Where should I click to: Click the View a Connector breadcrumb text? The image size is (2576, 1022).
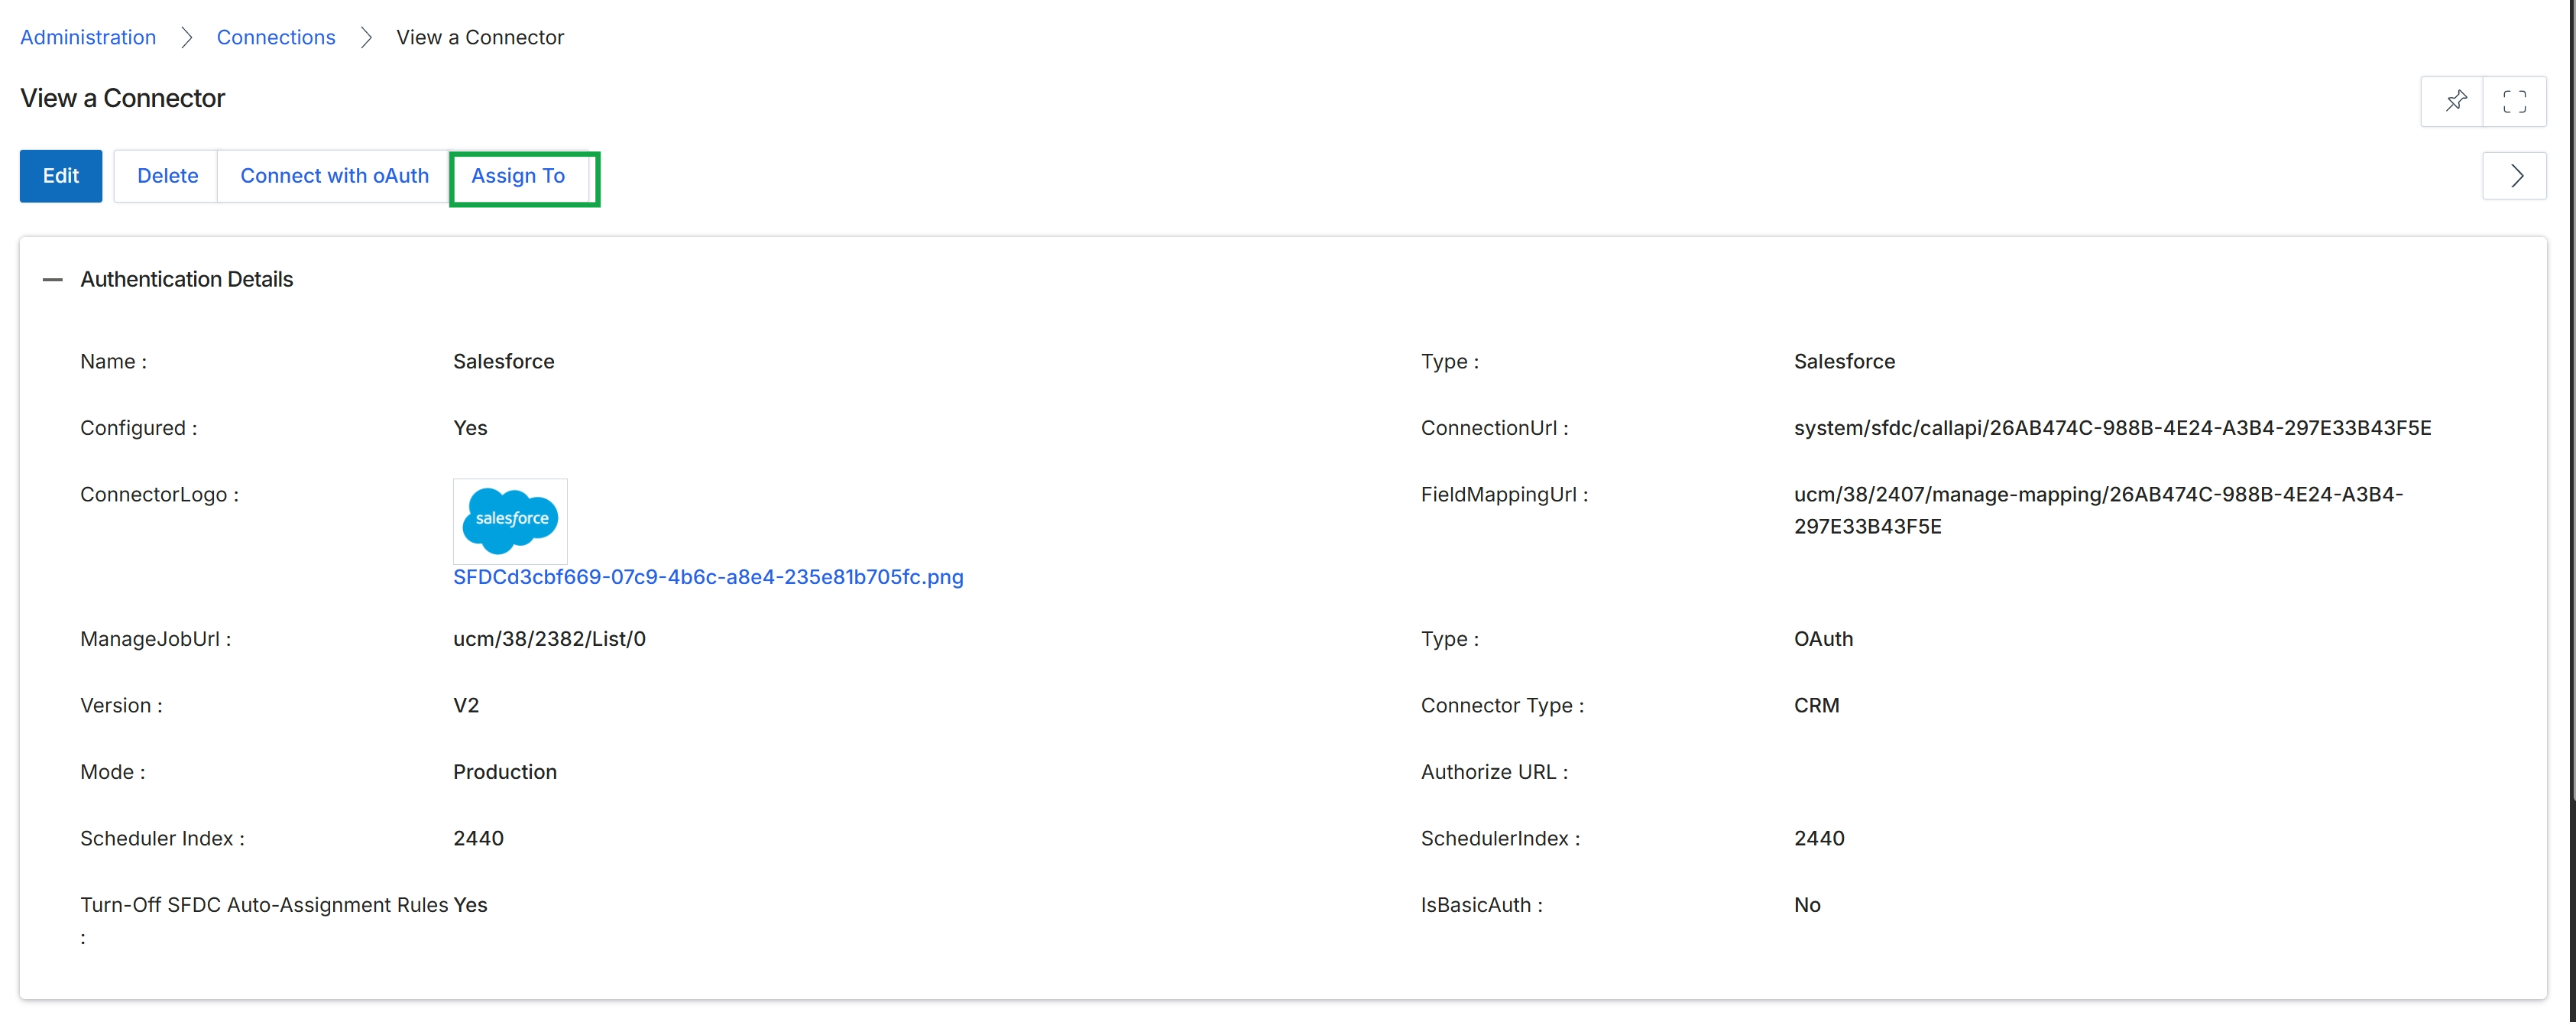click(480, 37)
